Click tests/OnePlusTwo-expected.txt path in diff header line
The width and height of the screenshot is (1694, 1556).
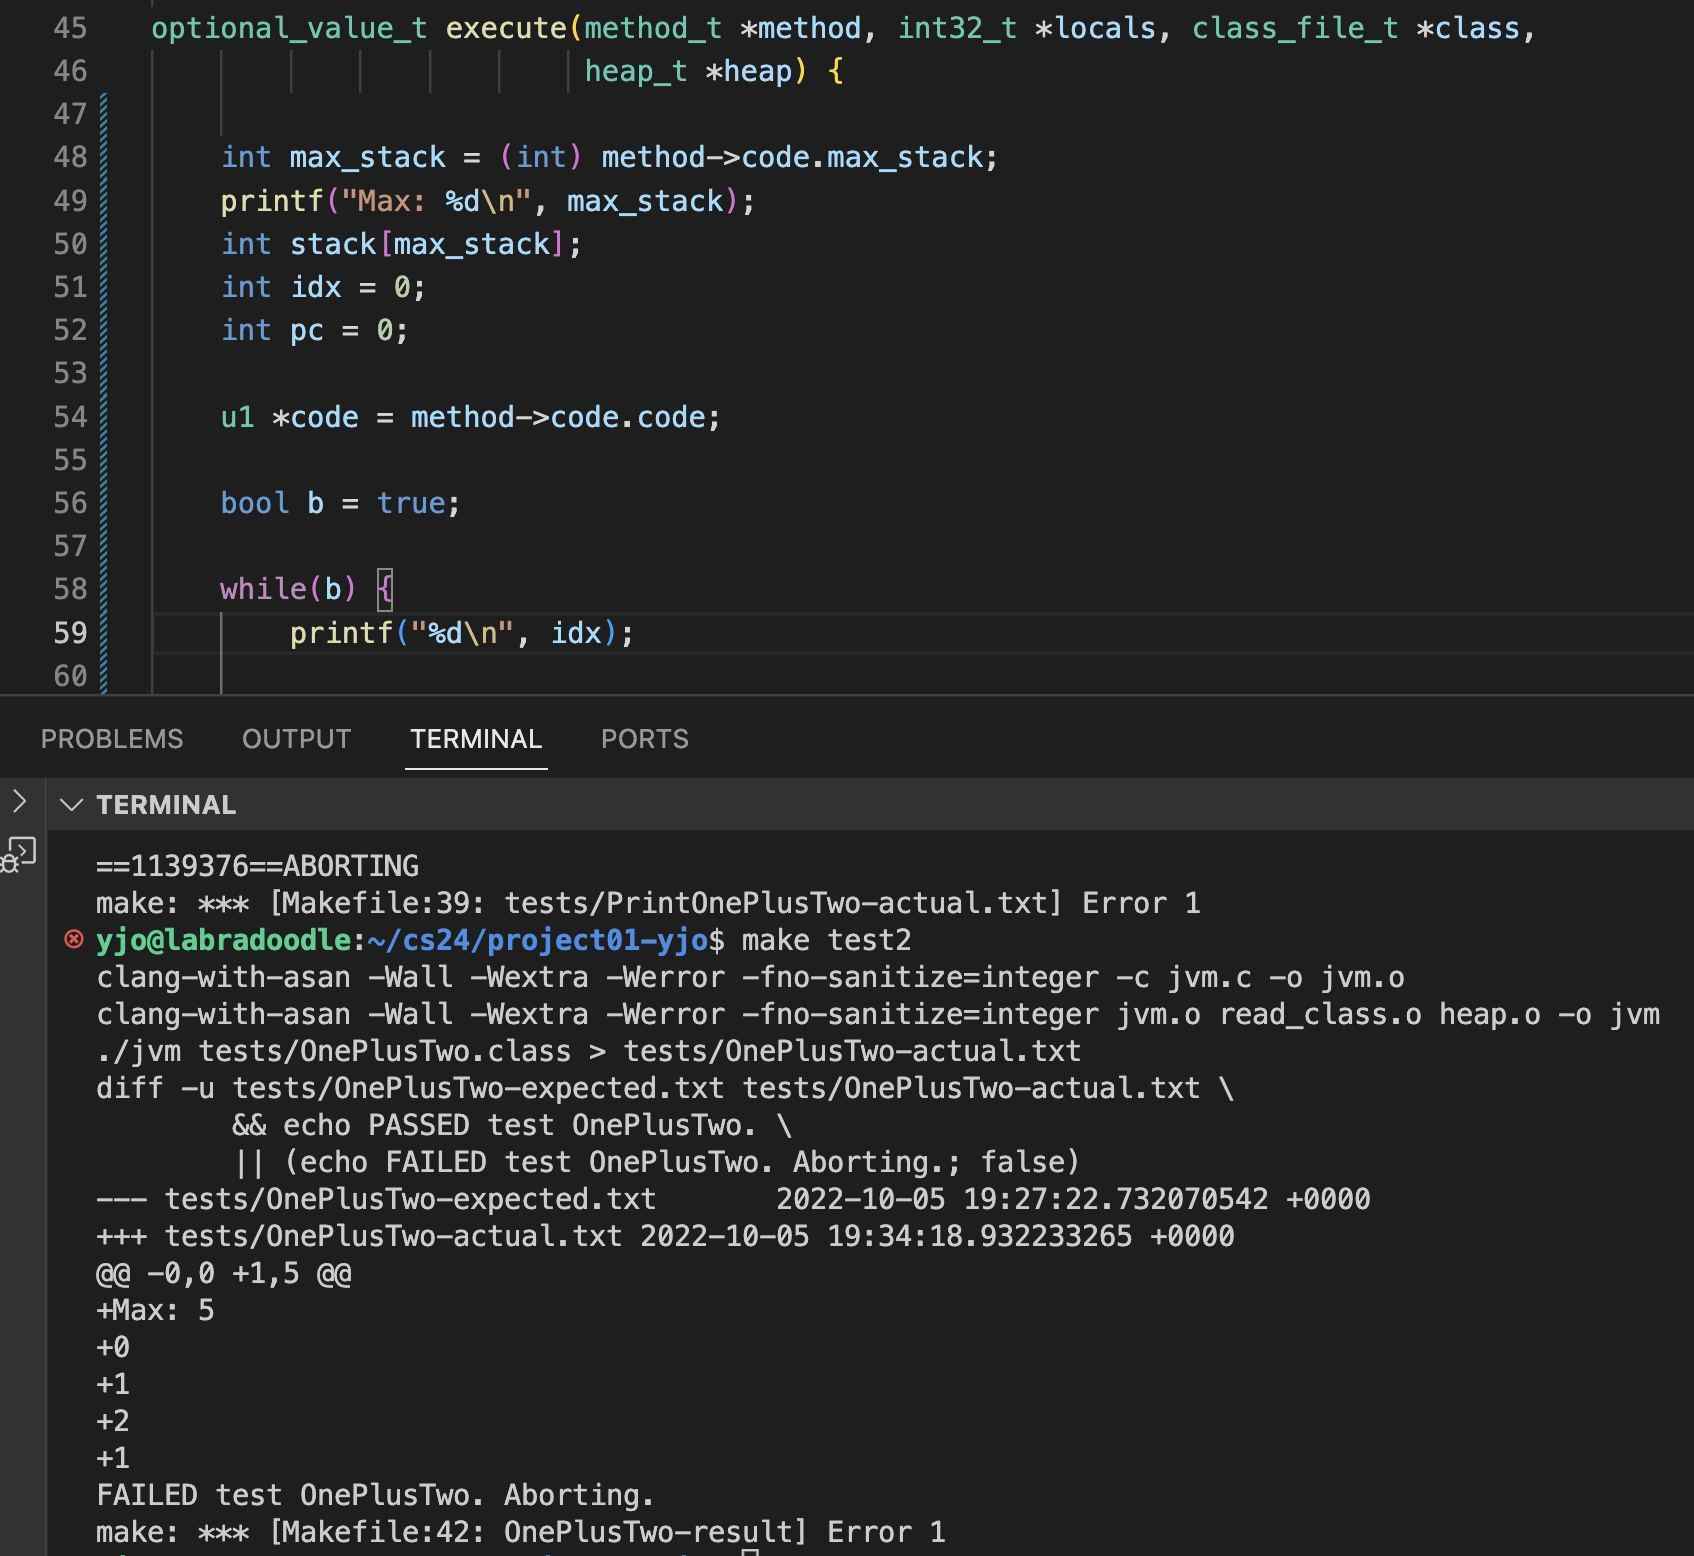coord(410,1199)
